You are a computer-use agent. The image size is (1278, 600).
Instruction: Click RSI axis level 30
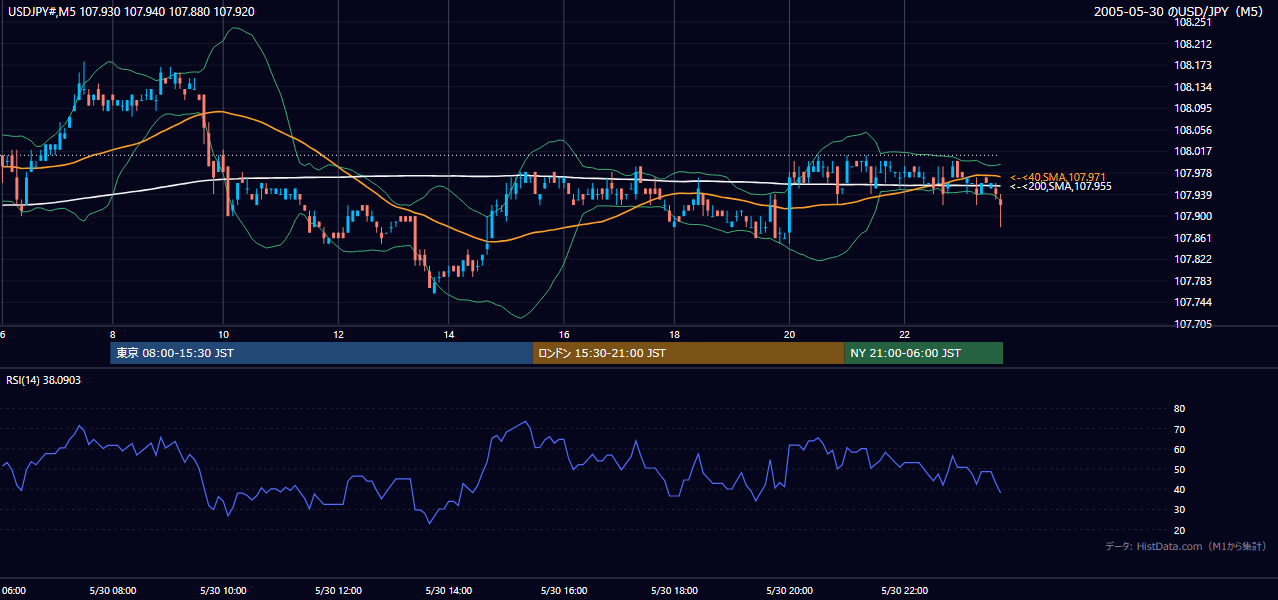(x=1180, y=510)
